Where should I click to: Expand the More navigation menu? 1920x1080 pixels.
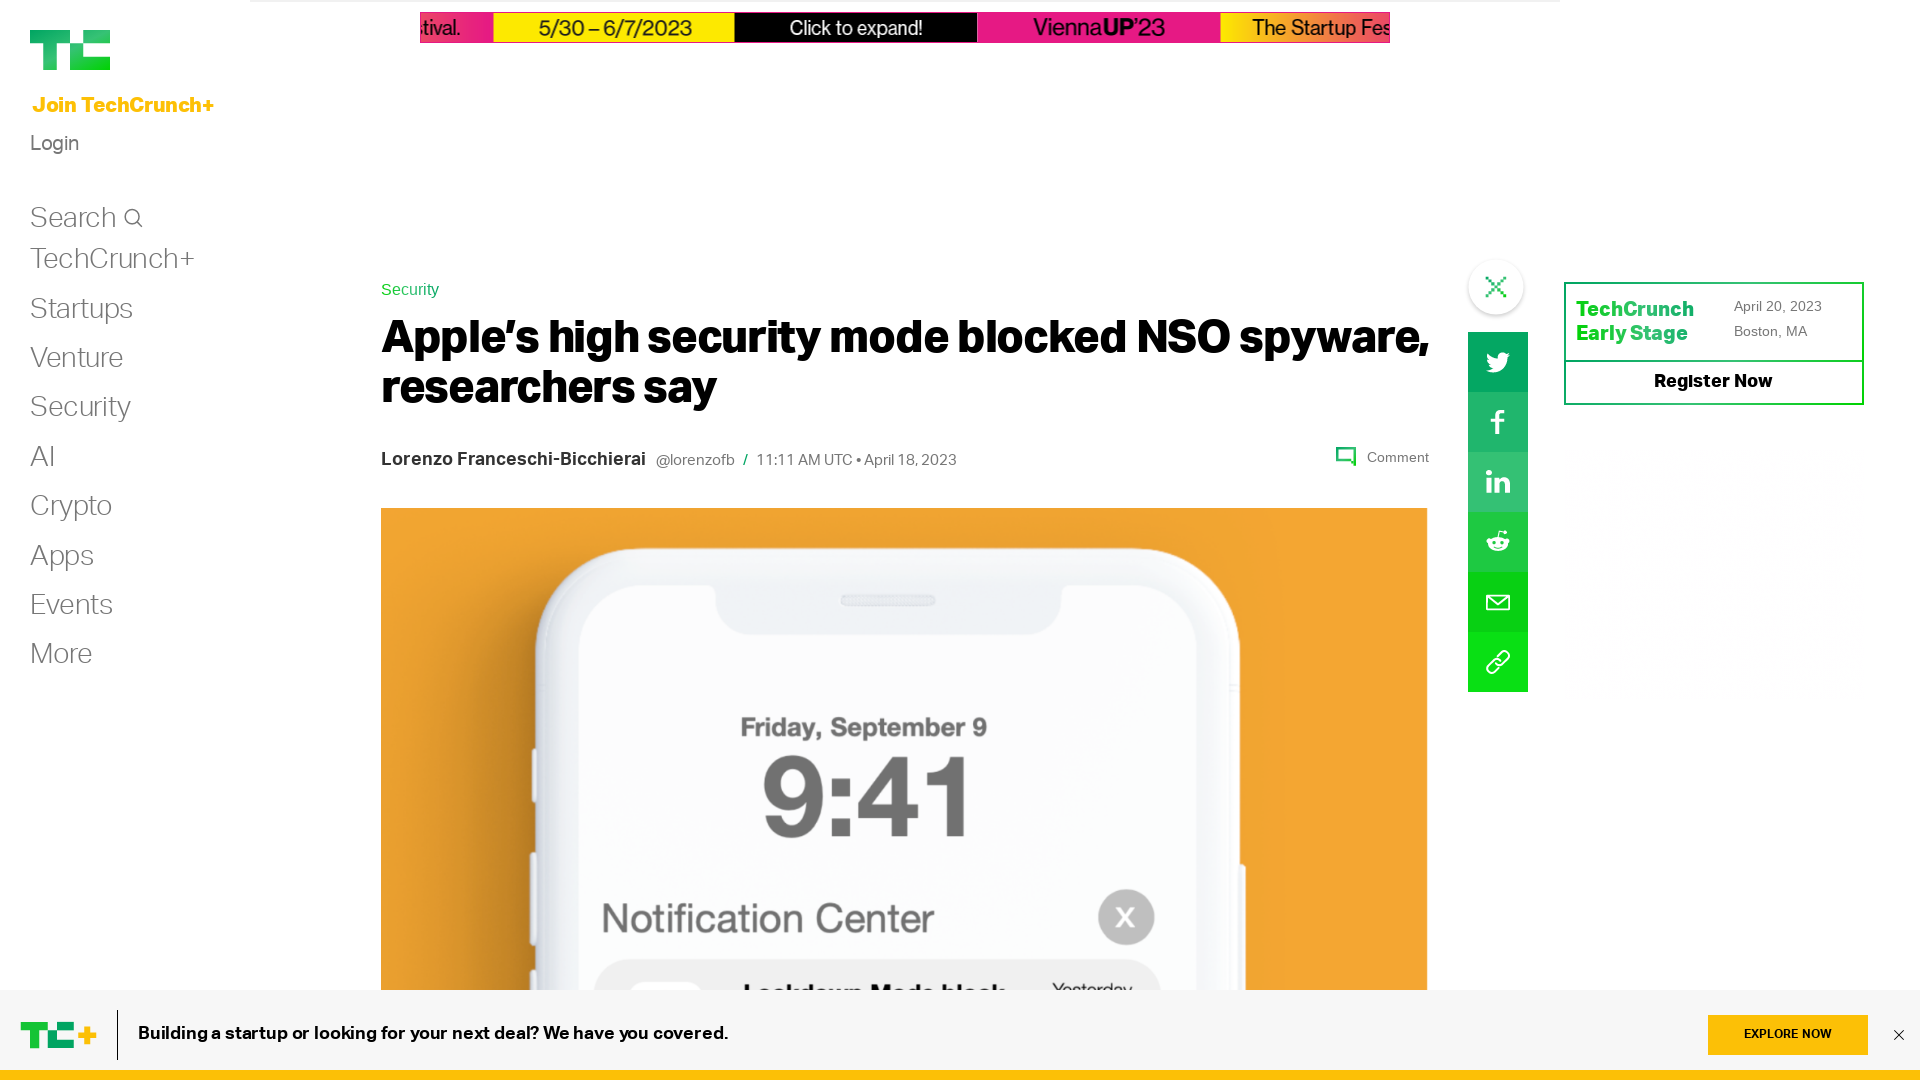click(61, 654)
